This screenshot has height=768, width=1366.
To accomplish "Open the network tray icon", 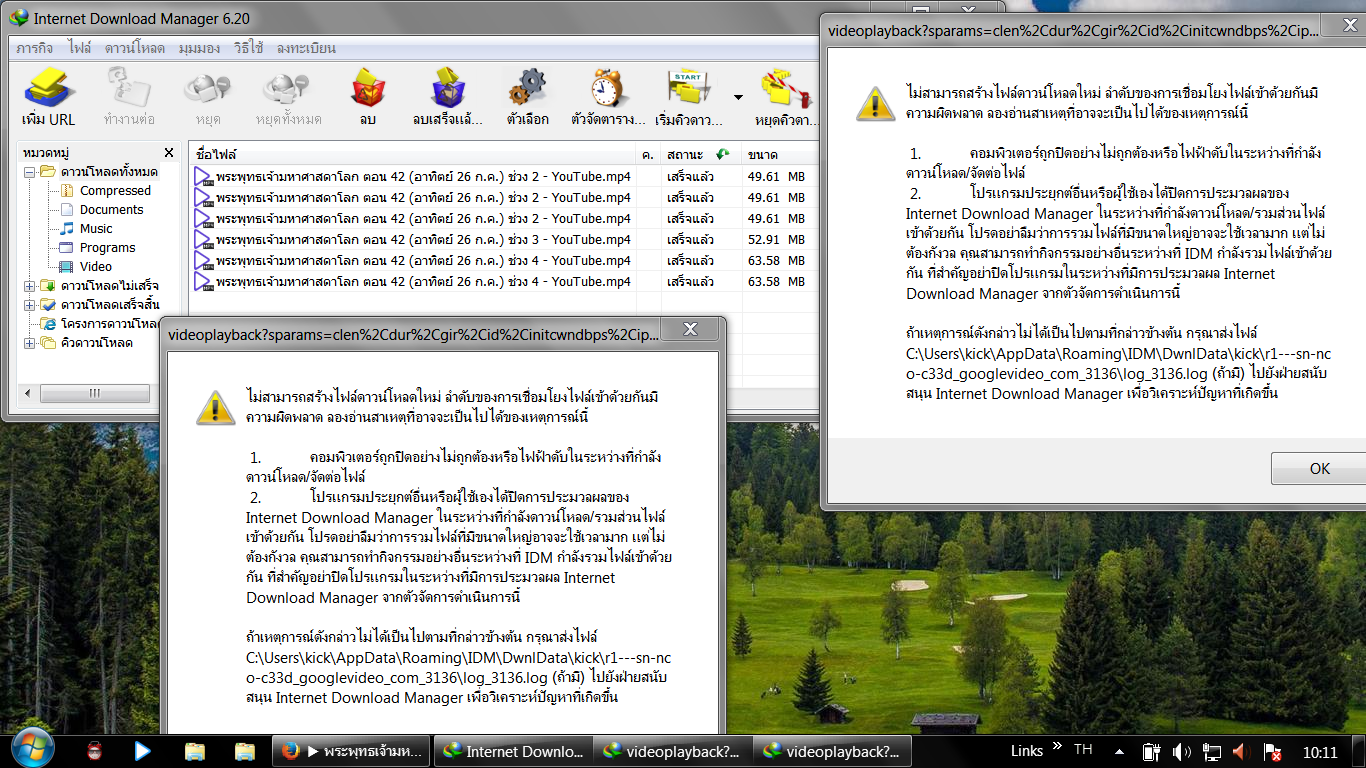I will click(x=1212, y=751).
